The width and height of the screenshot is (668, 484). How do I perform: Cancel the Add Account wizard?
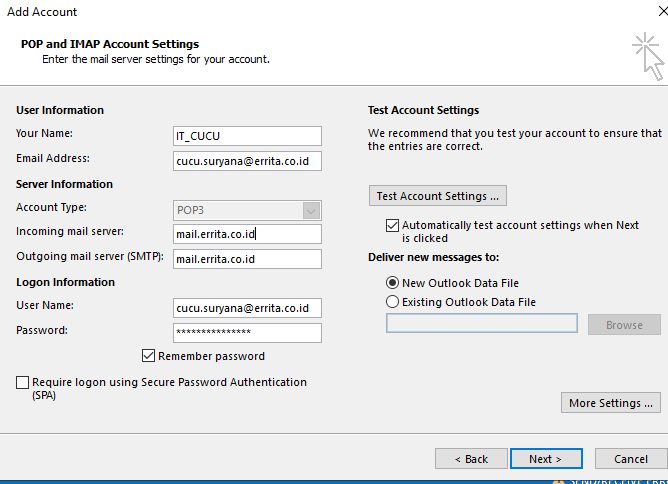(x=630, y=459)
